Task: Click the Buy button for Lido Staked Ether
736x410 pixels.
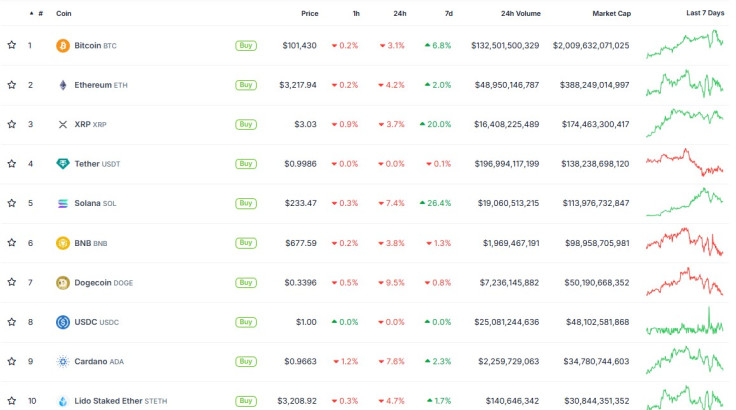Action: pyautogui.click(x=246, y=401)
